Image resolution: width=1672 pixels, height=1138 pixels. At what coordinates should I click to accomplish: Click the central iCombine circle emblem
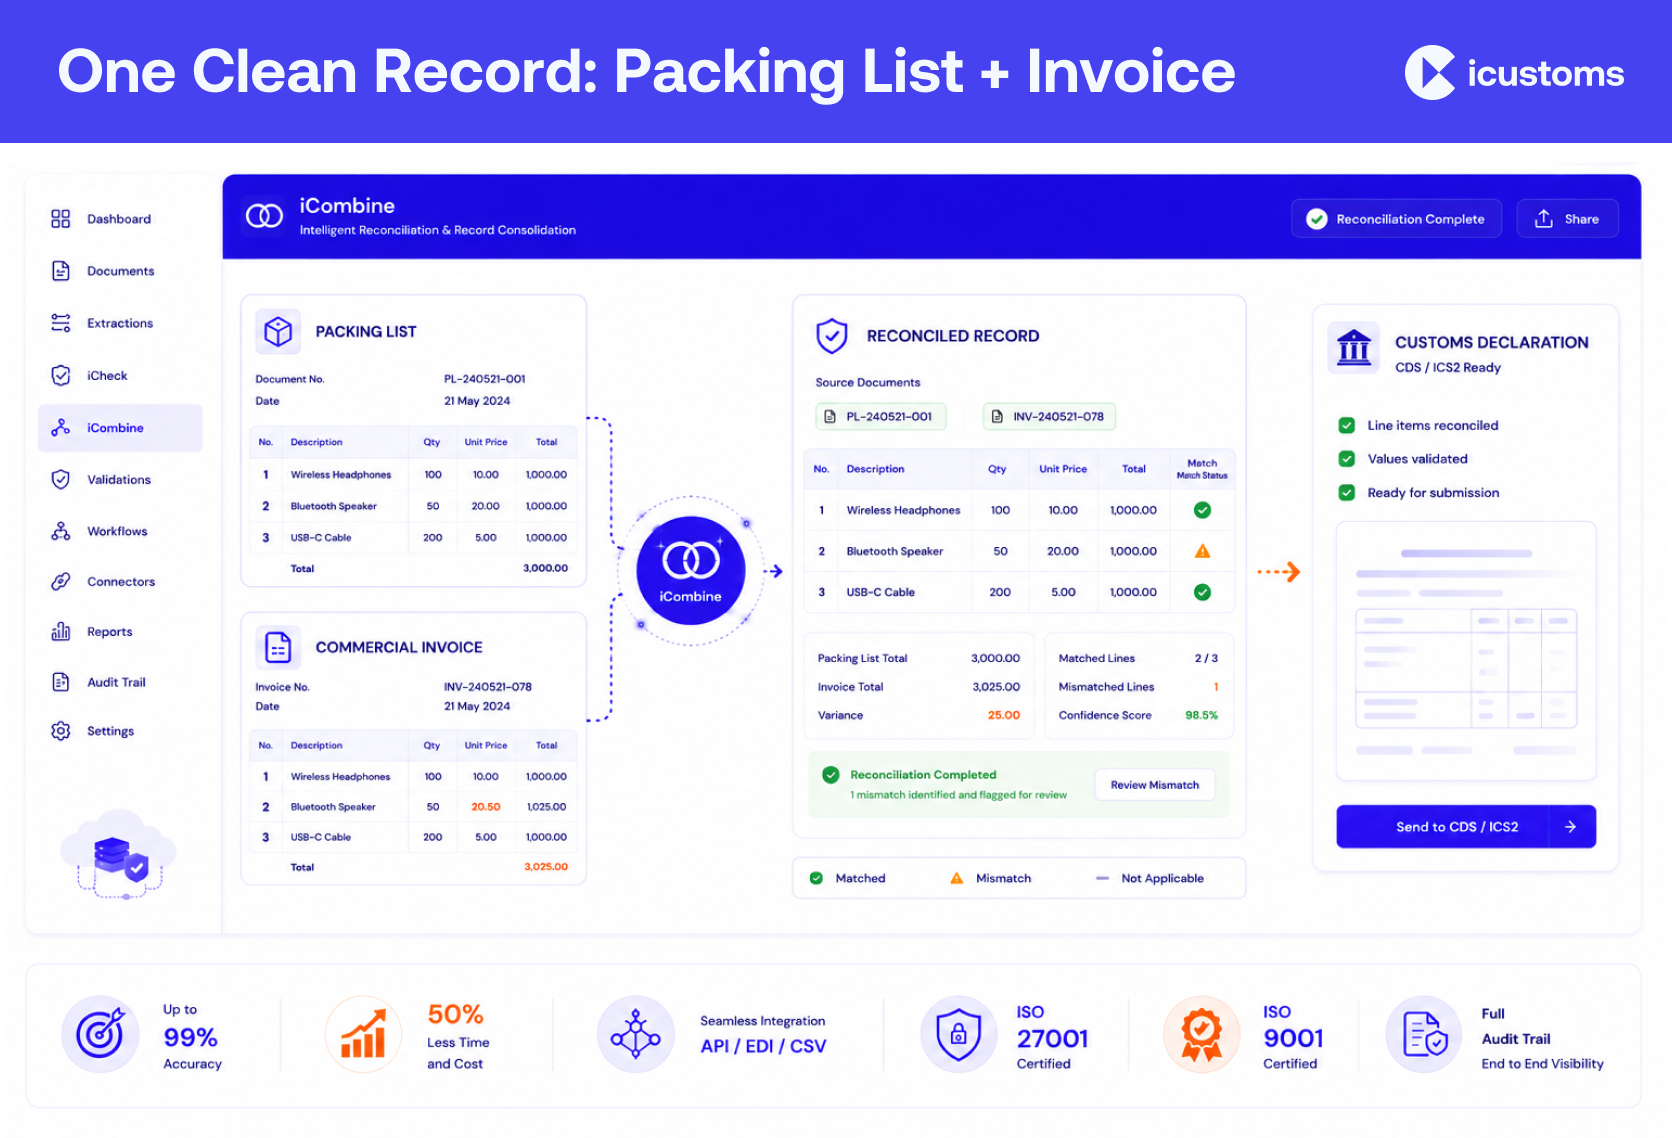(691, 571)
